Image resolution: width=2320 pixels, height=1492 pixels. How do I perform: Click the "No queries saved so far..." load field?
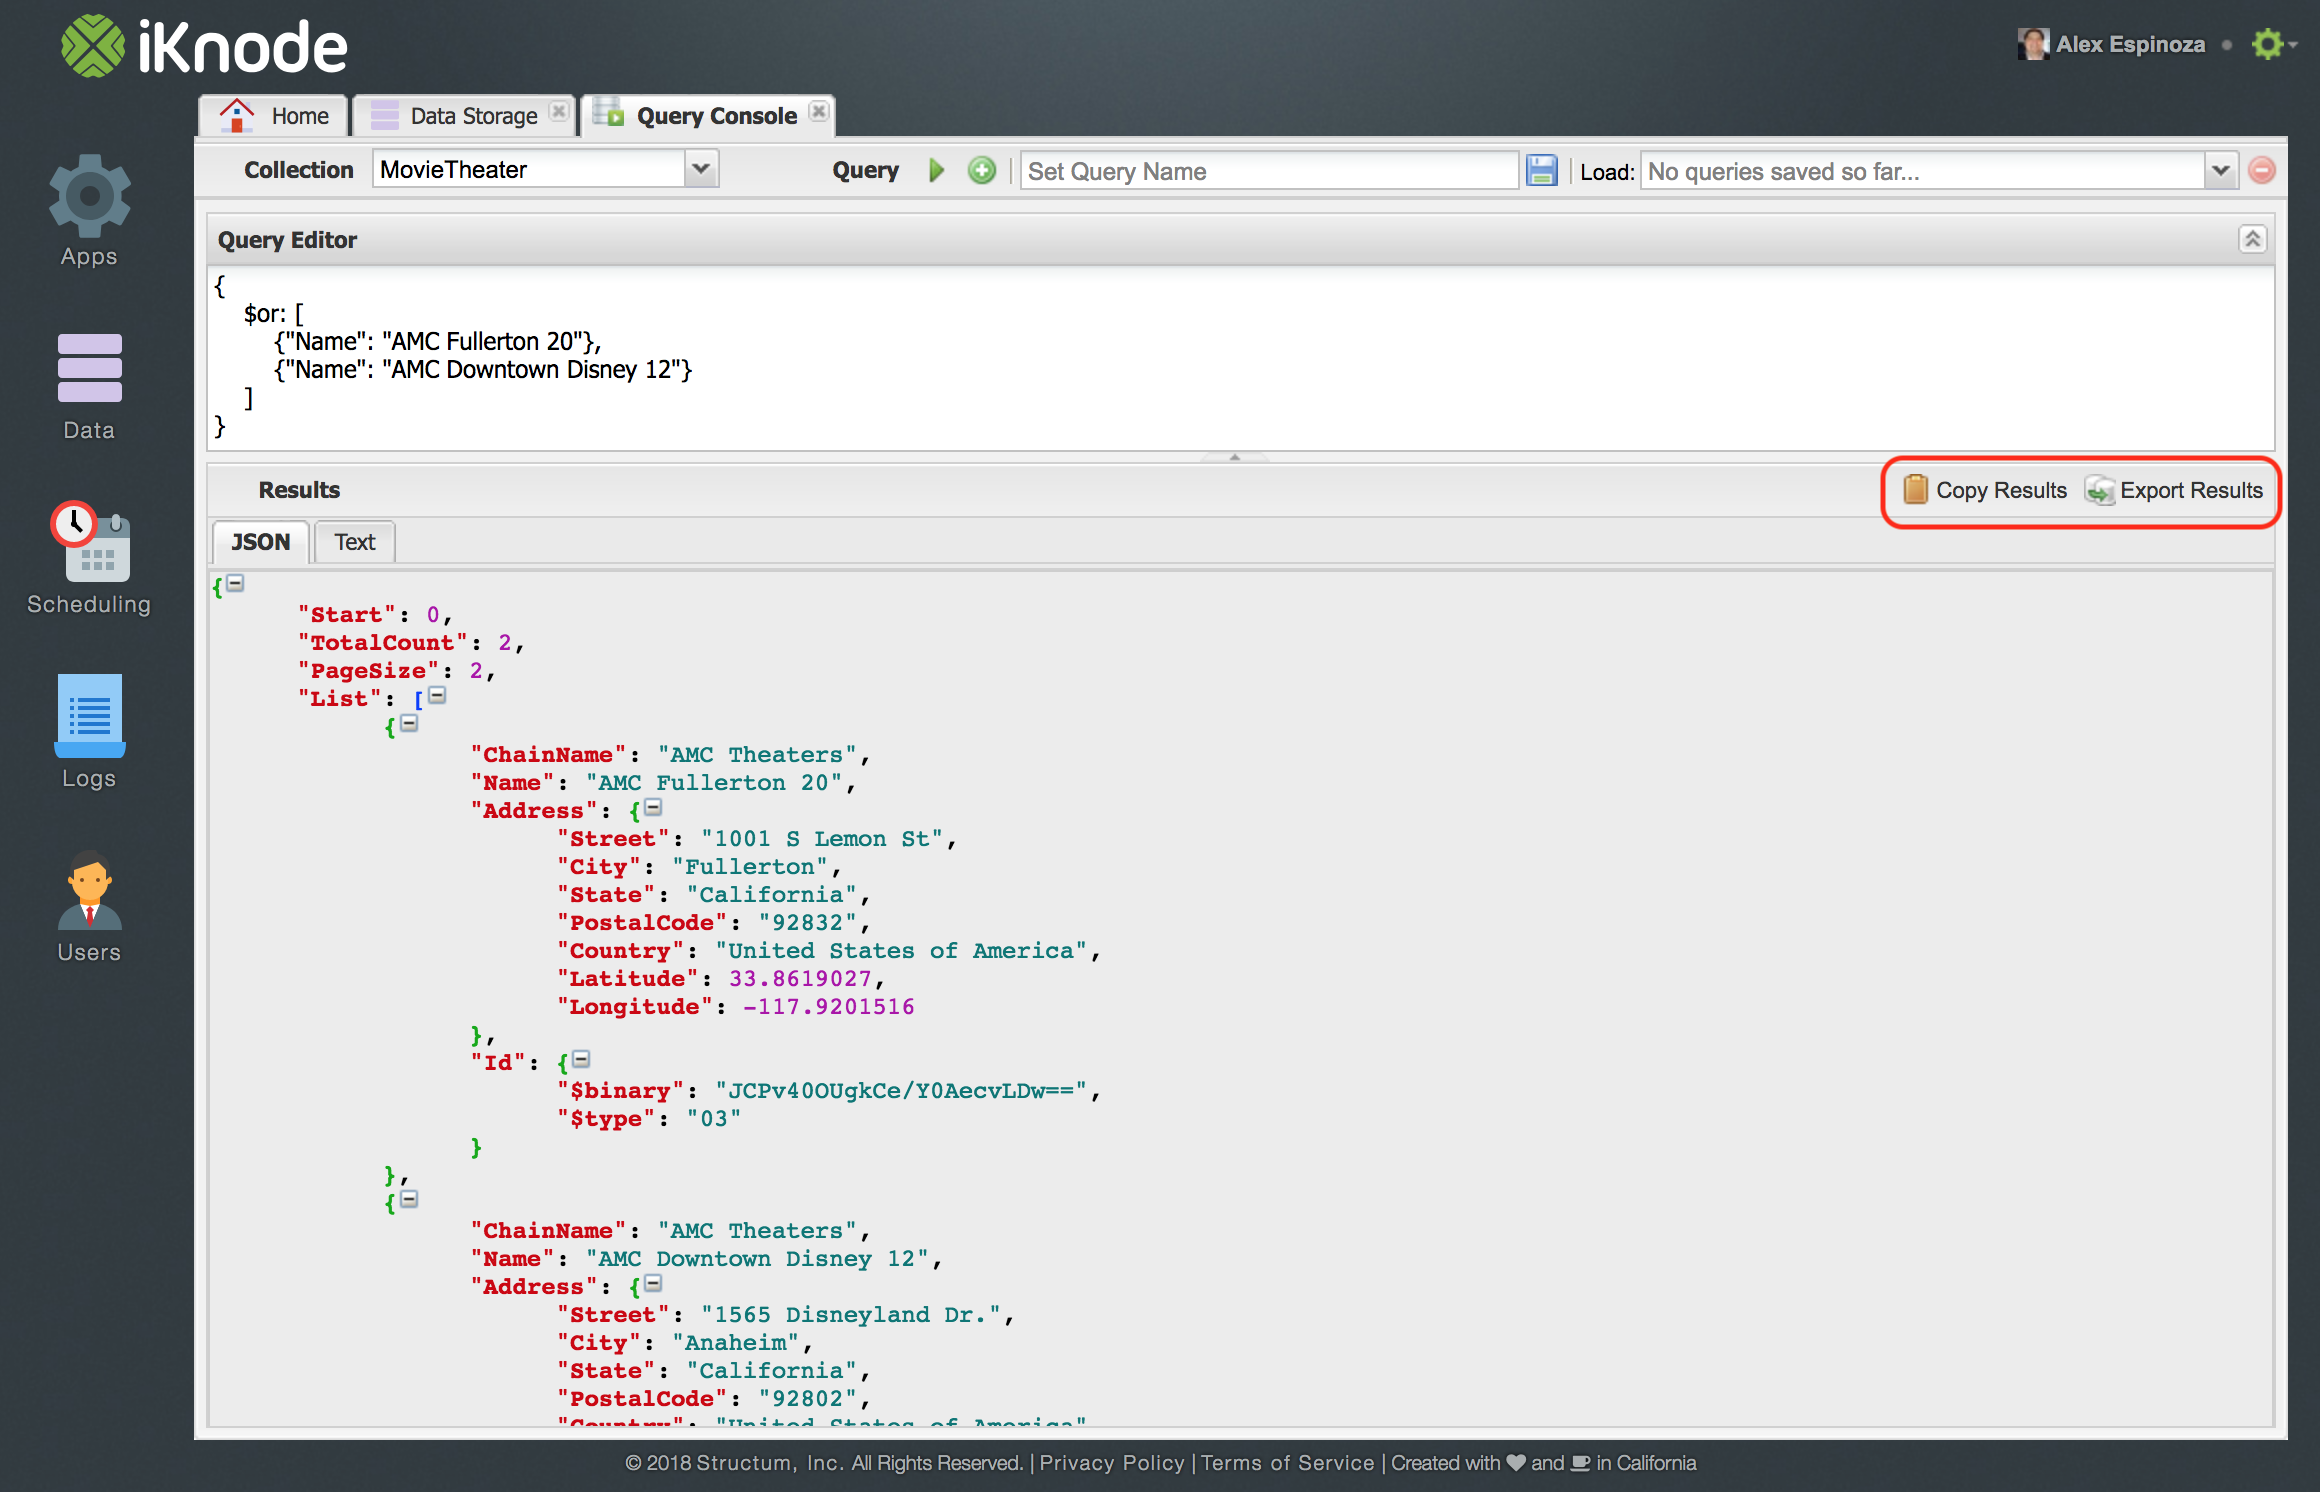pyautogui.click(x=1922, y=171)
